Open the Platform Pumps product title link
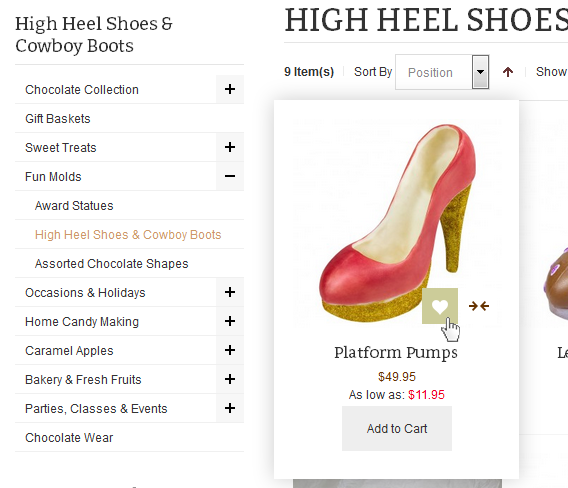This screenshot has width=568, height=488. pyautogui.click(x=396, y=353)
